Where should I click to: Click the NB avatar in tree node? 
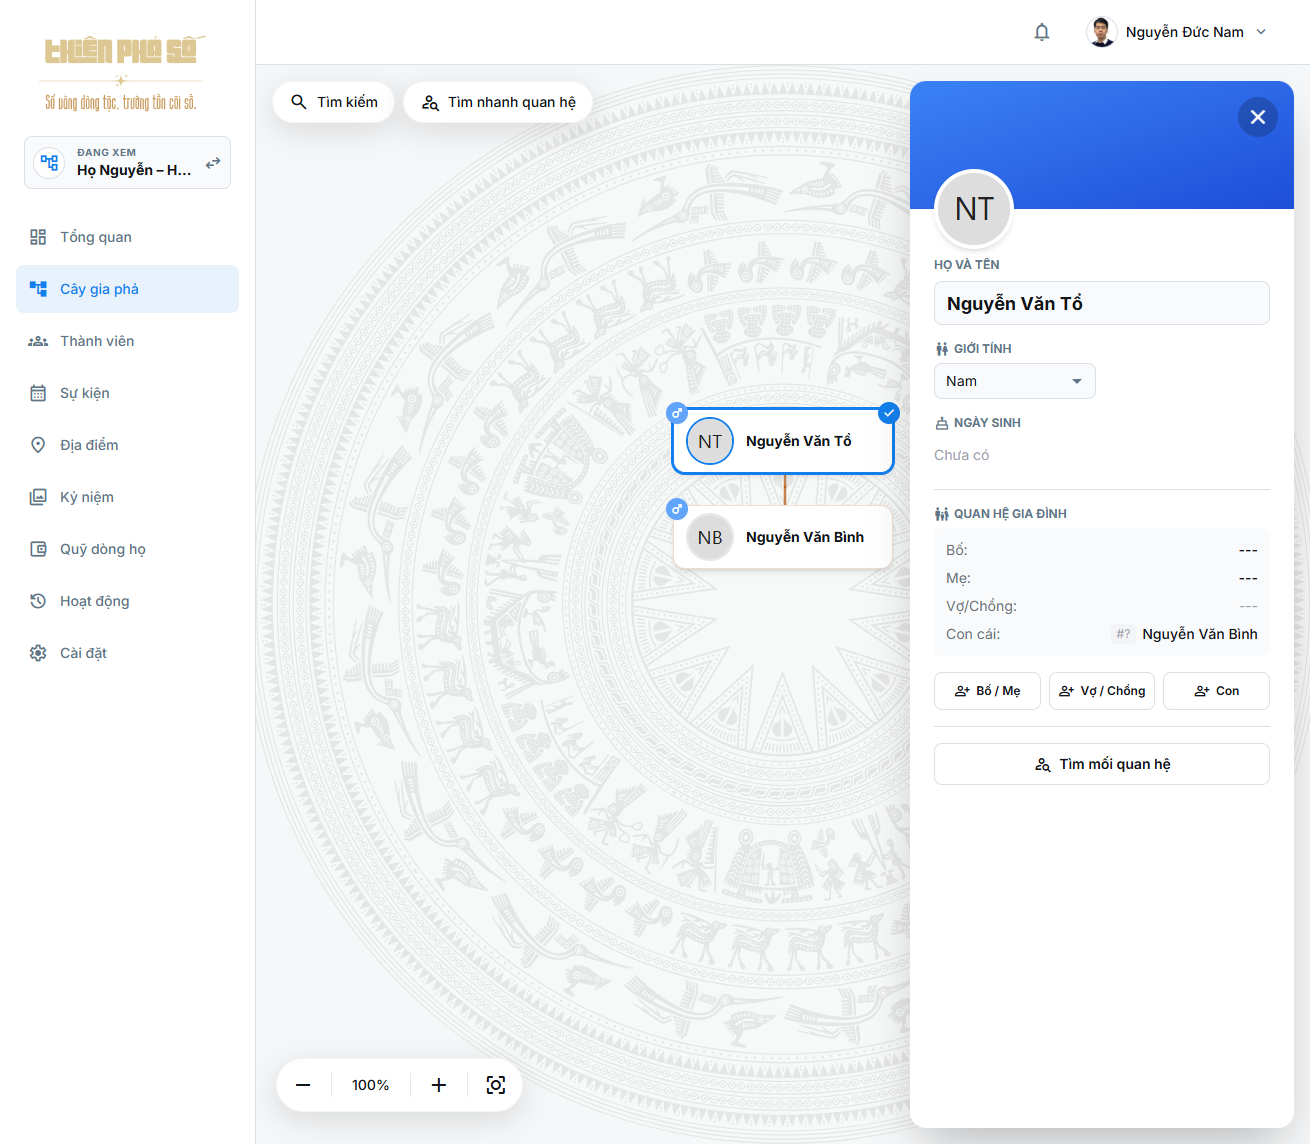(x=710, y=537)
